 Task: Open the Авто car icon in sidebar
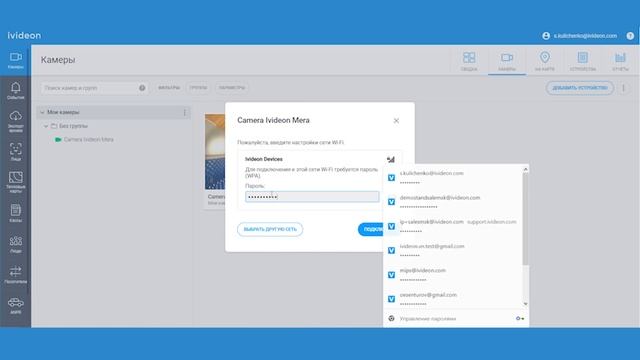click(x=16, y=305)
